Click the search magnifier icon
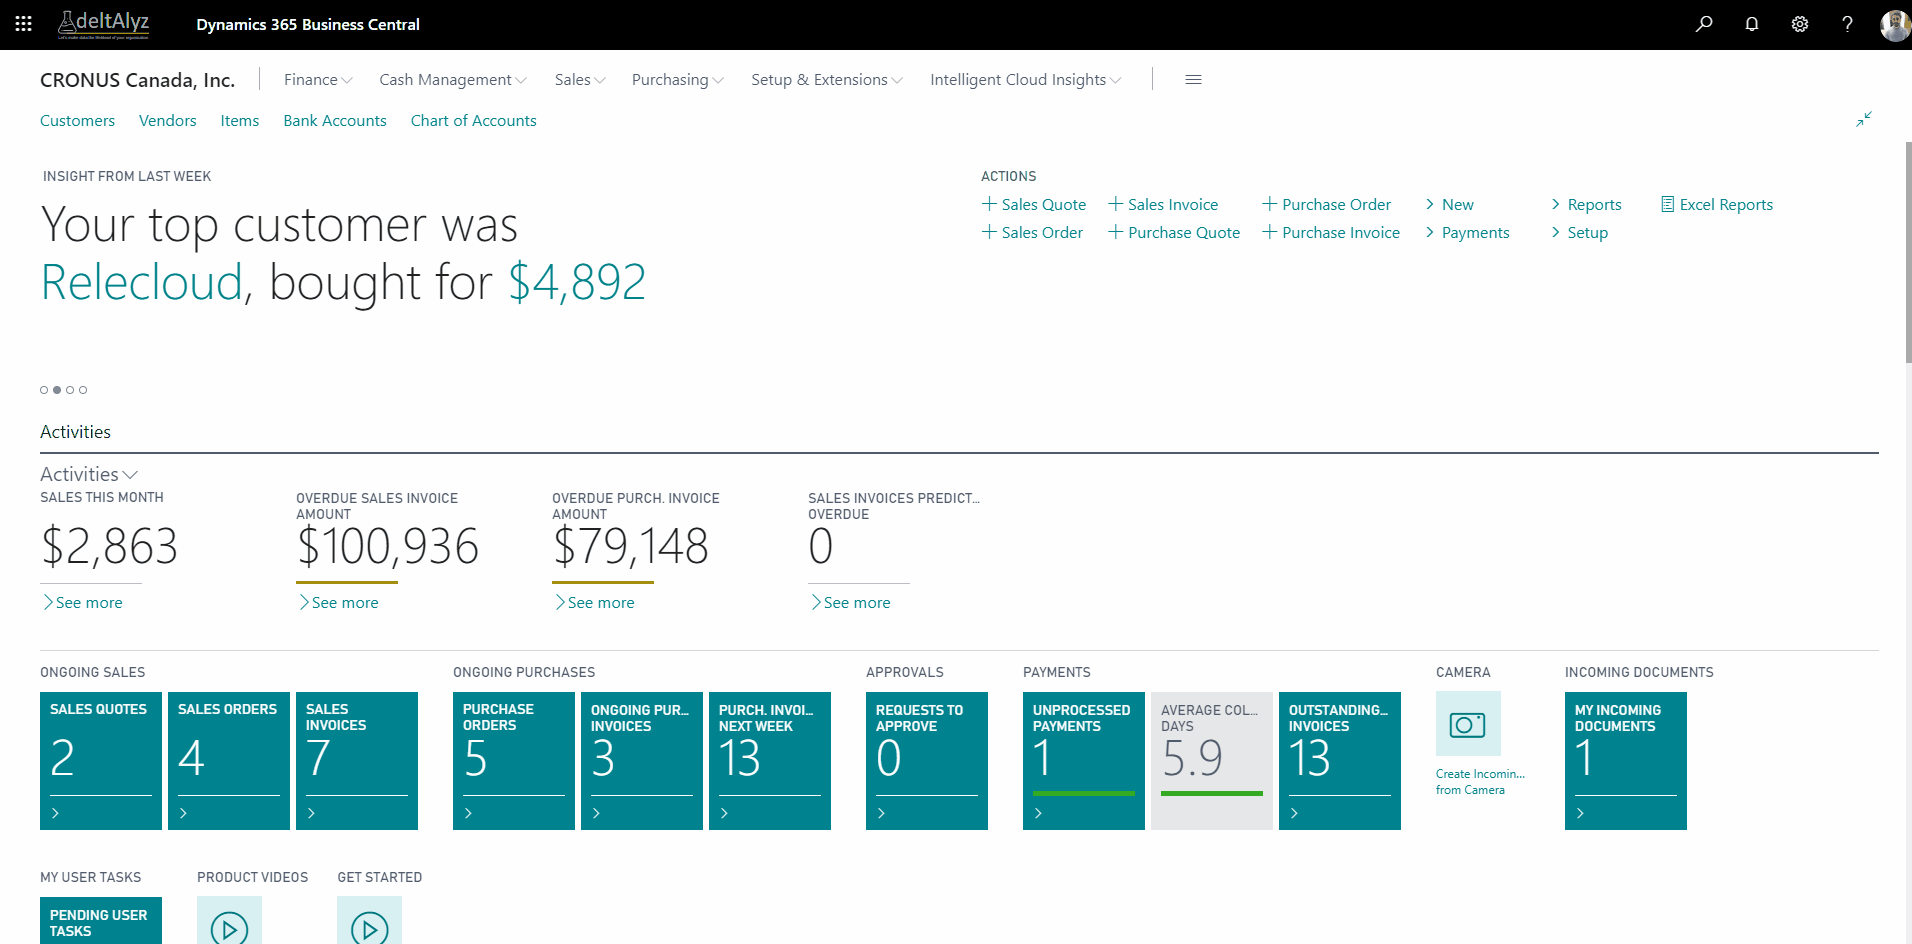This screenshot has height=944, width=1912. coord(1704,24)
